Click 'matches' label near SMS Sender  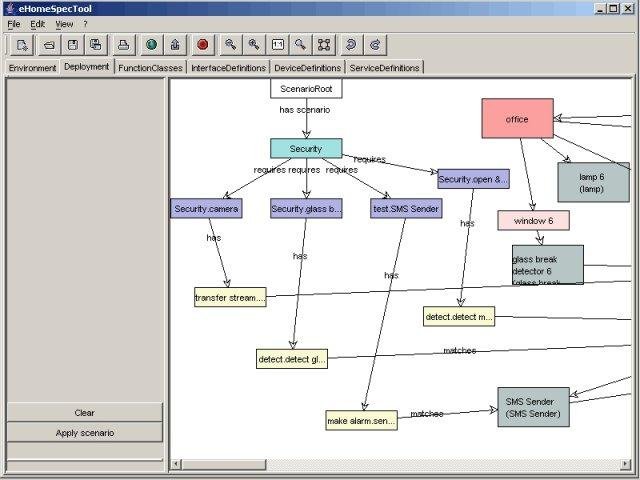[427, 414]
